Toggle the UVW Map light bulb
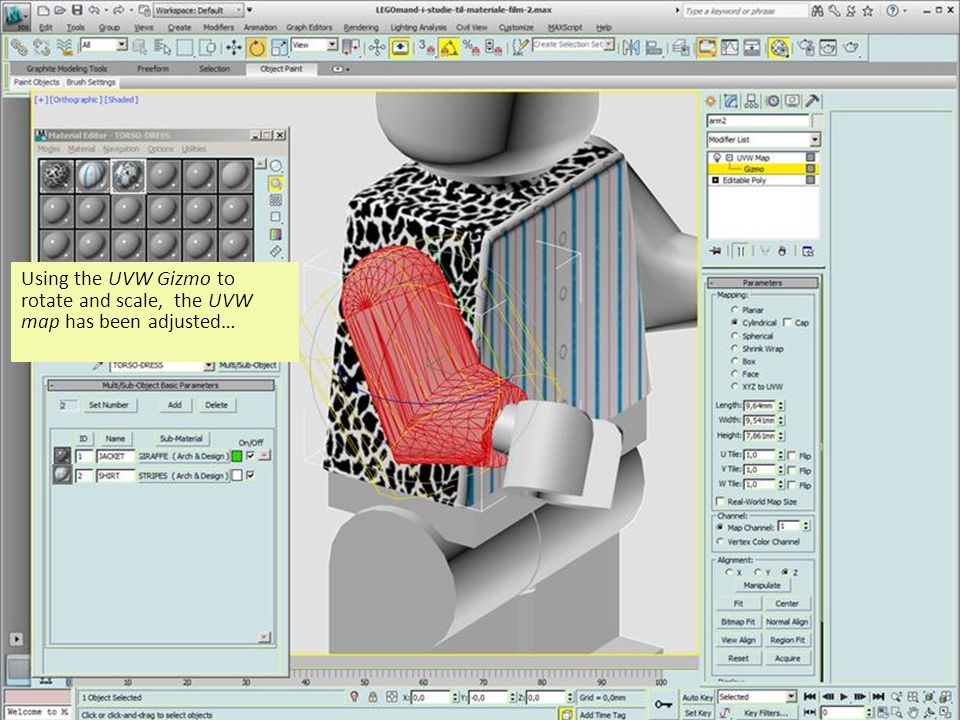Viewport: 960px width, 720px height. (x=717, y=158)
